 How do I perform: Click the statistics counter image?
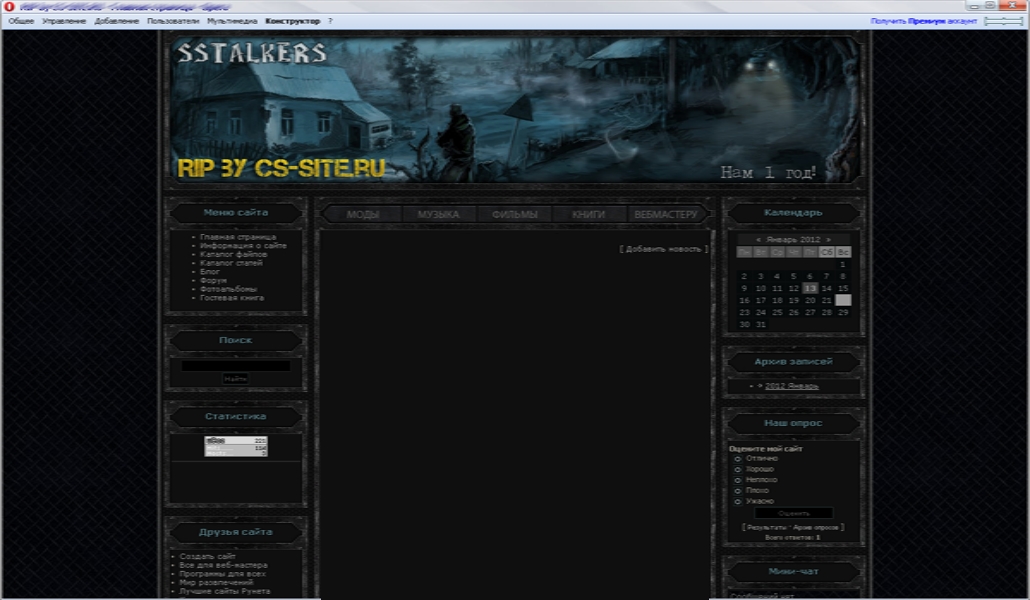tap(236, 446)
